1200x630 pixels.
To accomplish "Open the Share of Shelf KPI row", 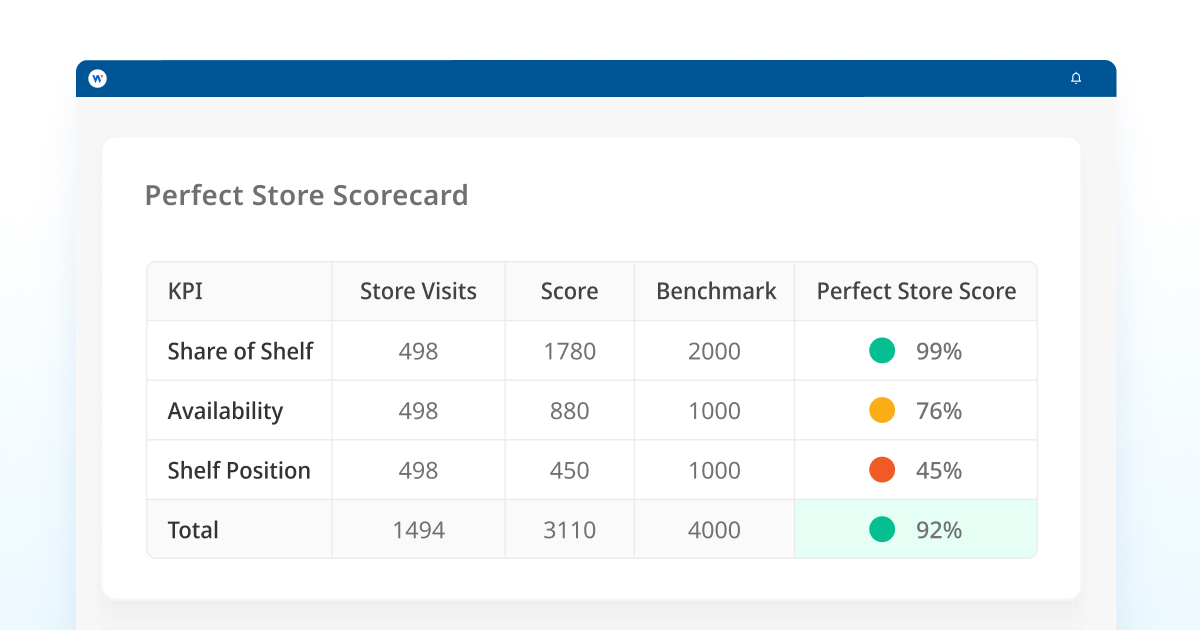I will [240, 351].
